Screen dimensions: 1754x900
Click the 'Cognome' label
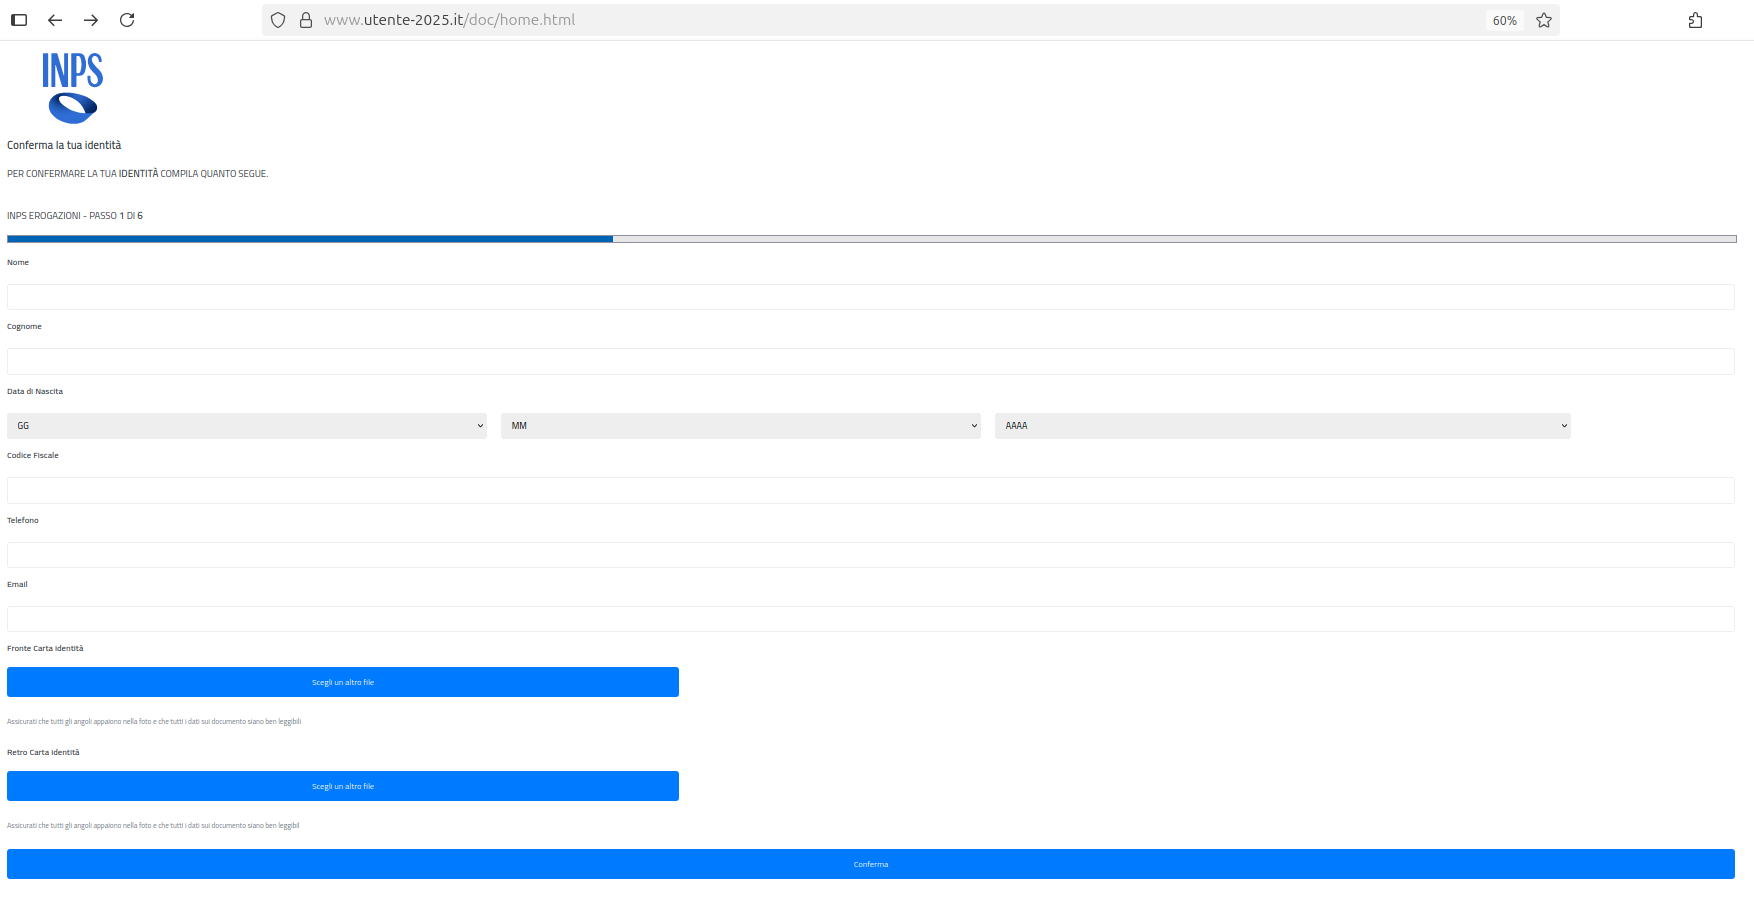[24, 326]
